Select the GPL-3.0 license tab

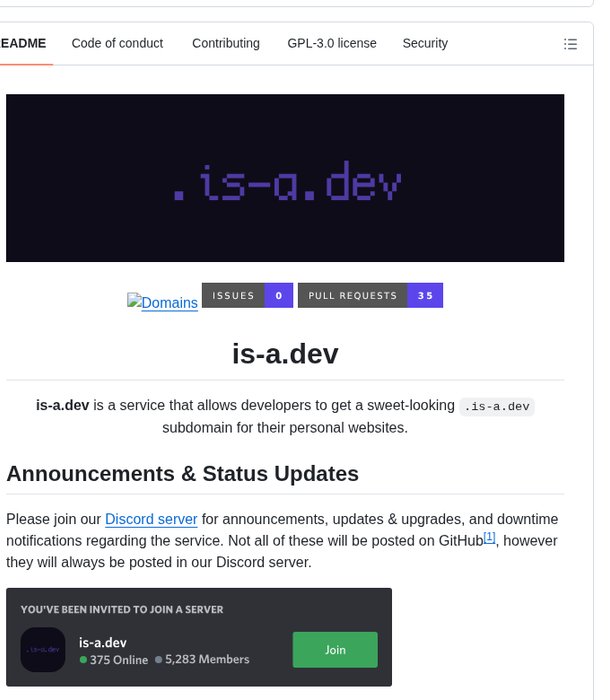(x=332, y=43)
